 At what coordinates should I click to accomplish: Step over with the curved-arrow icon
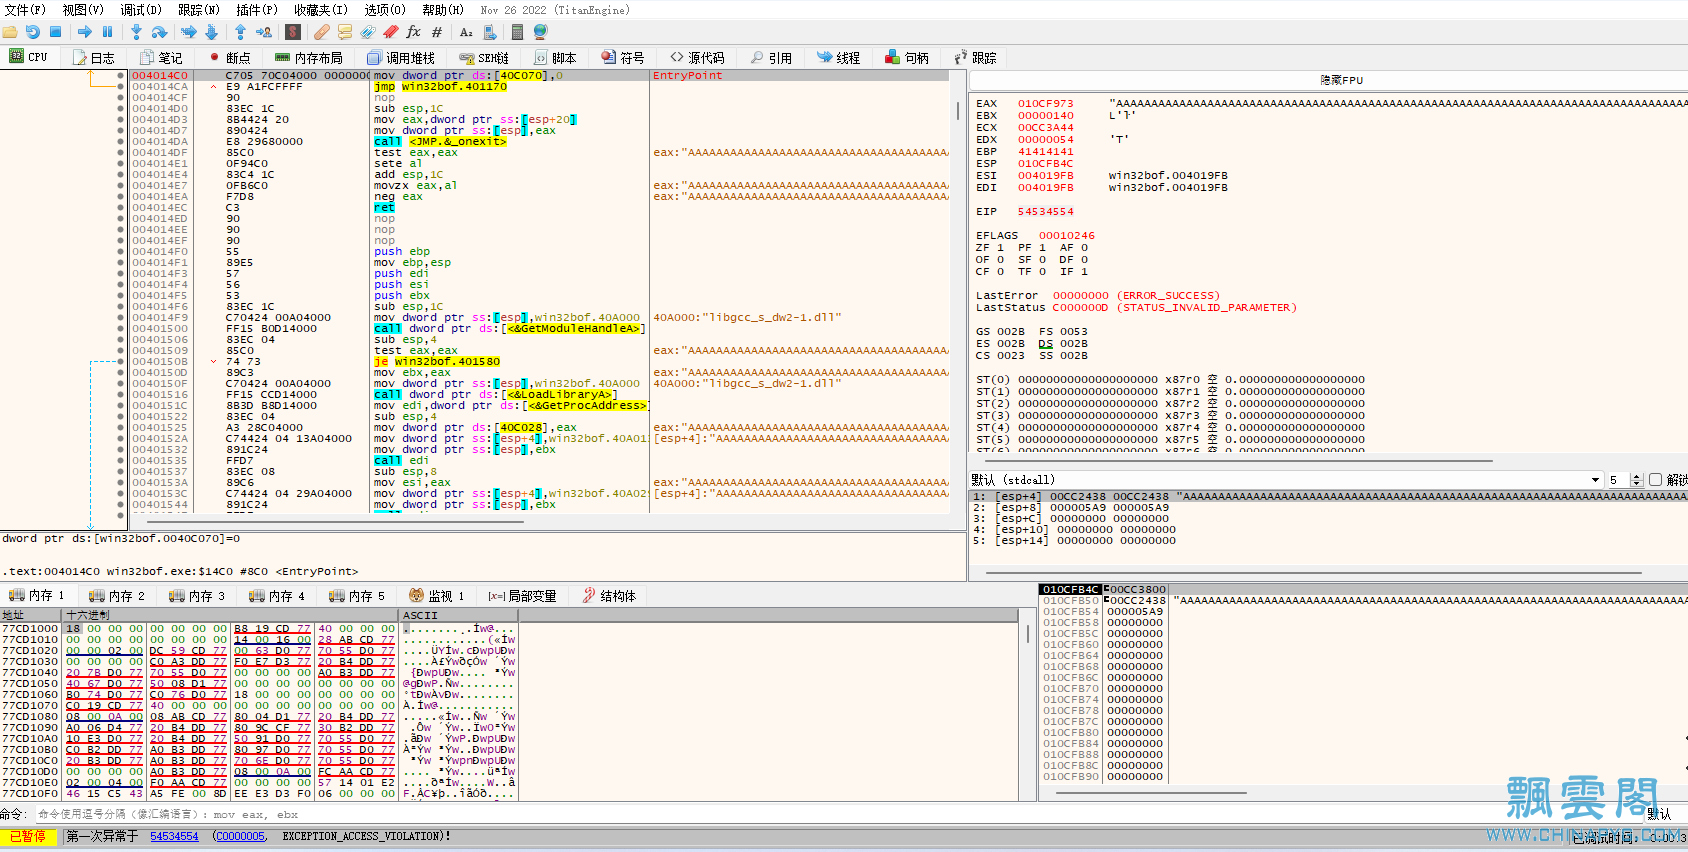[x=159, y=32]
